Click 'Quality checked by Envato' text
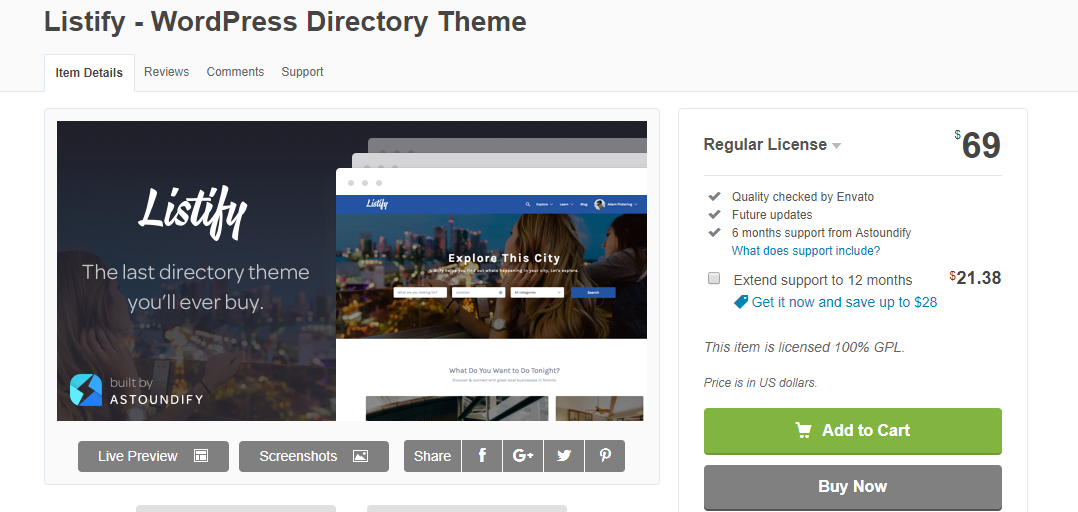 pyautogui.click(x=803, y=197)
